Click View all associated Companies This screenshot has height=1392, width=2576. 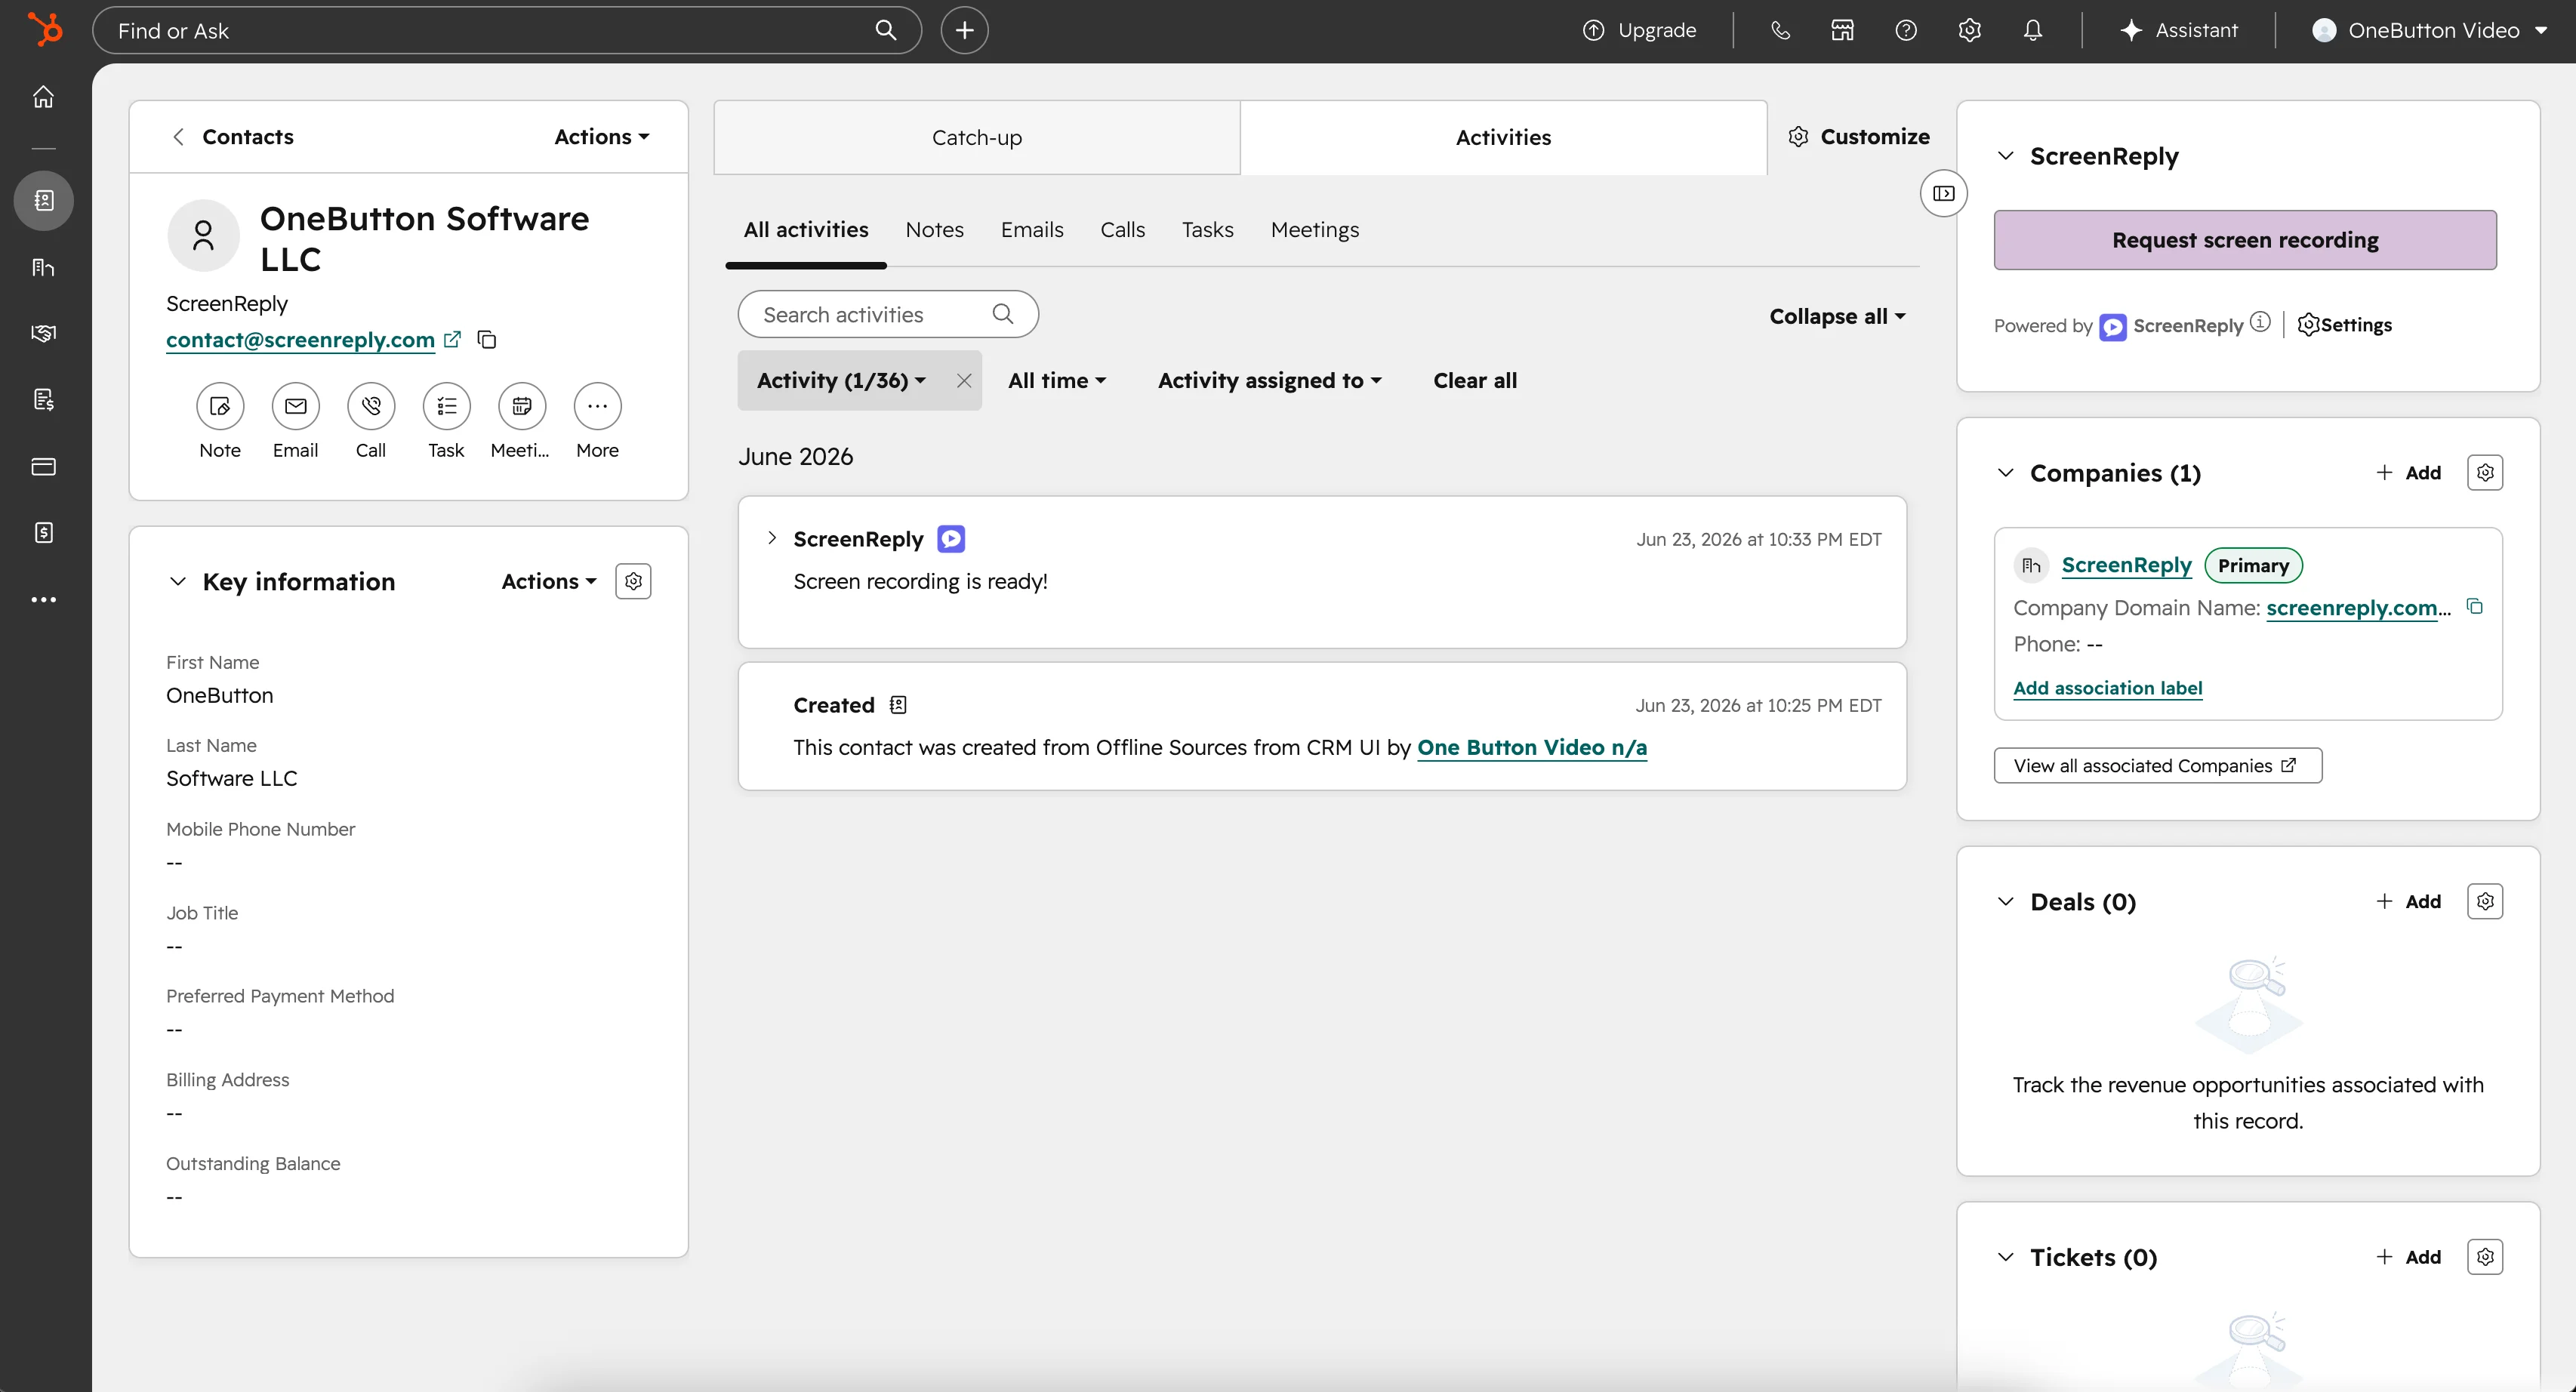coord(2157,765)
